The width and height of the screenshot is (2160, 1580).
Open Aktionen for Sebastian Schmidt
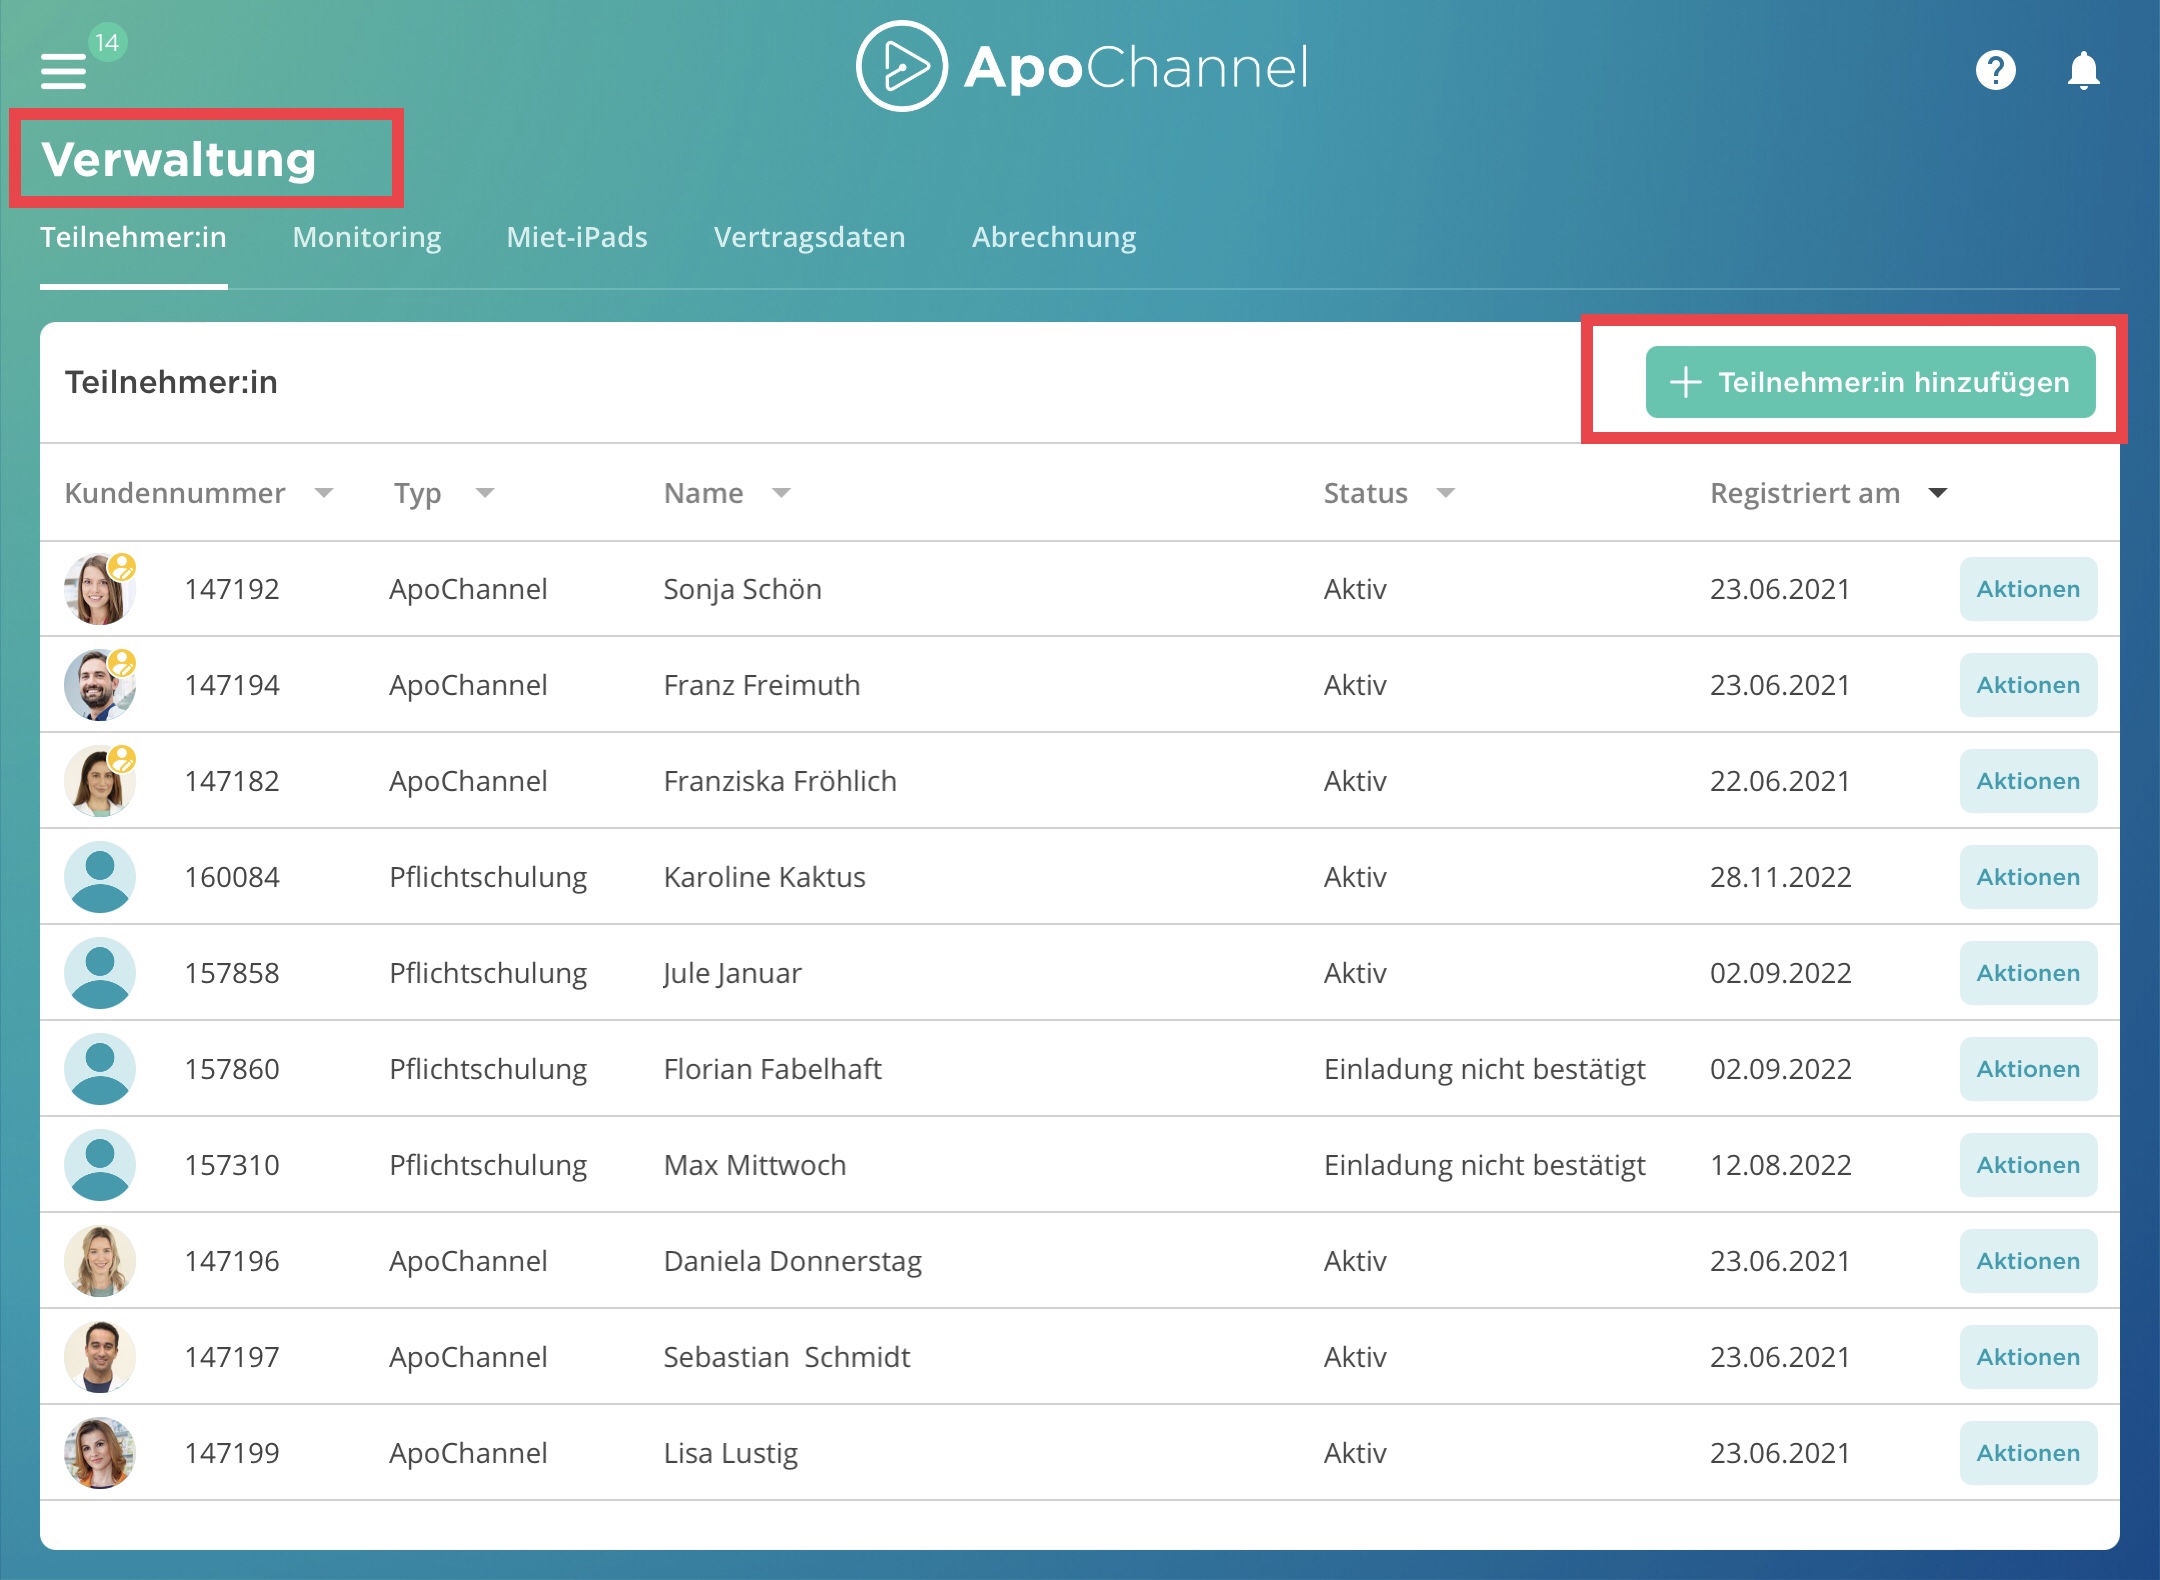tap(2028, 1357)
